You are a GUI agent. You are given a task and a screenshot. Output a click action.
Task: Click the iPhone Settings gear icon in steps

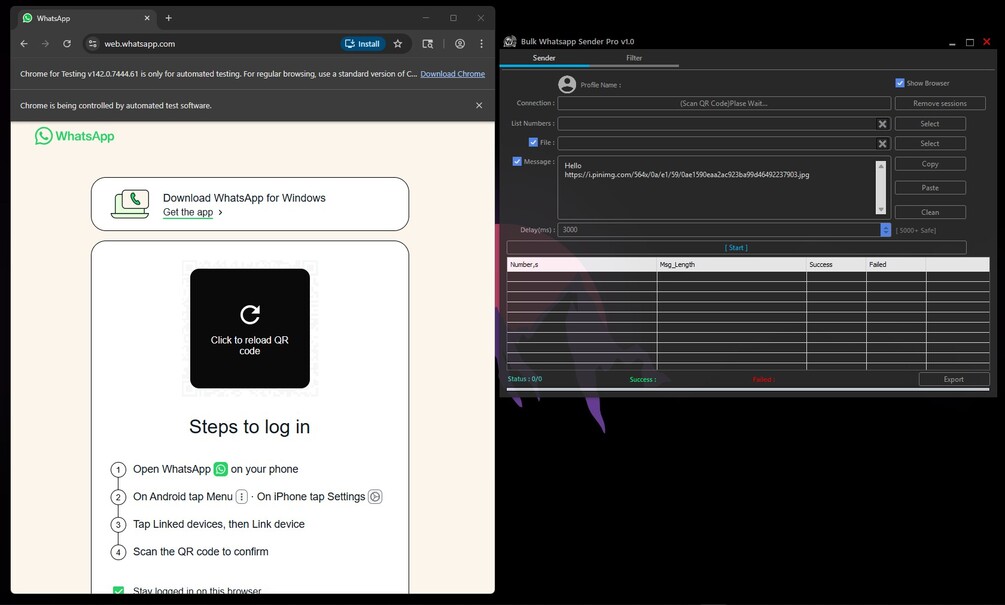tap(375, 497)
